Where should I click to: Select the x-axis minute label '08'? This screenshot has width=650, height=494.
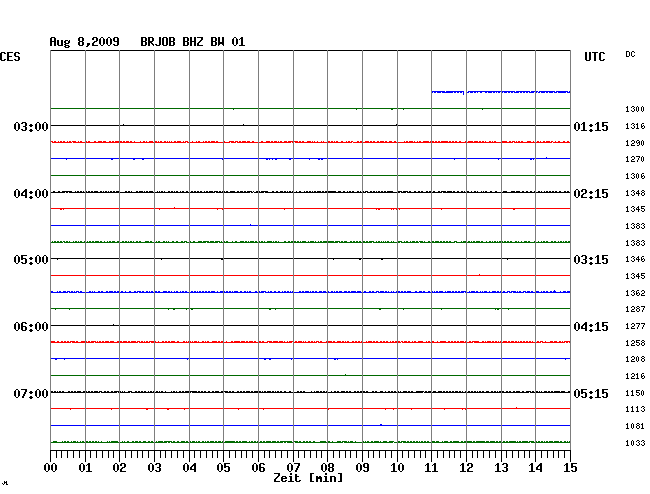coord(327,468)
